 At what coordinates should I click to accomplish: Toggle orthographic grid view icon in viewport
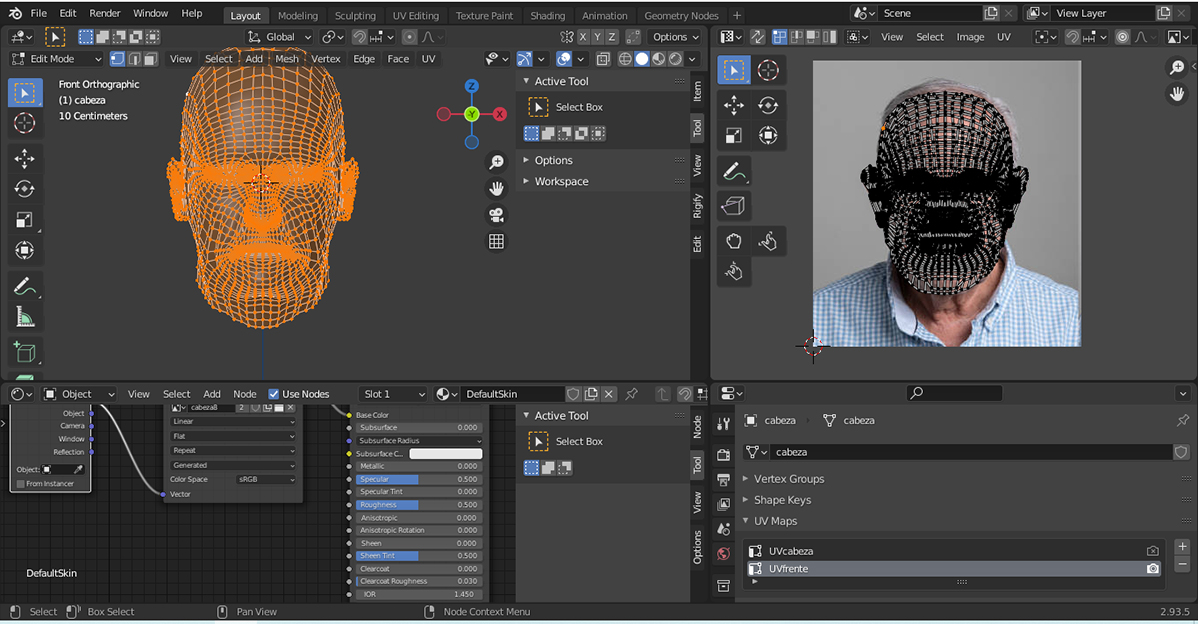click(496, 241)
